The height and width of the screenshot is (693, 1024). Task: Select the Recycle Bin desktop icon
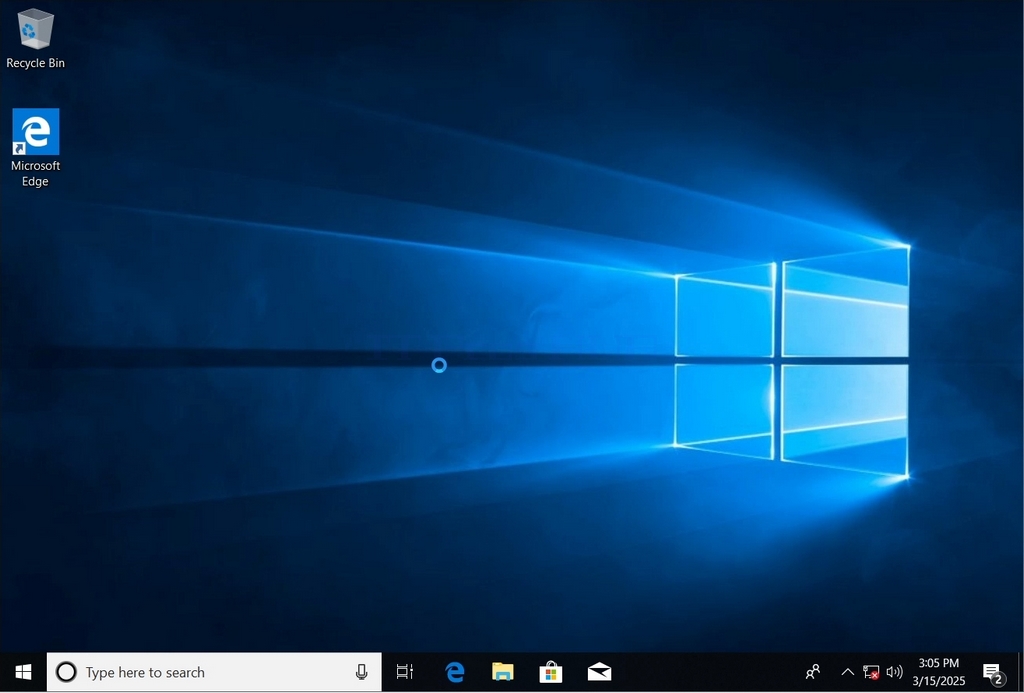pyautogui.click(x=35, y=37)
